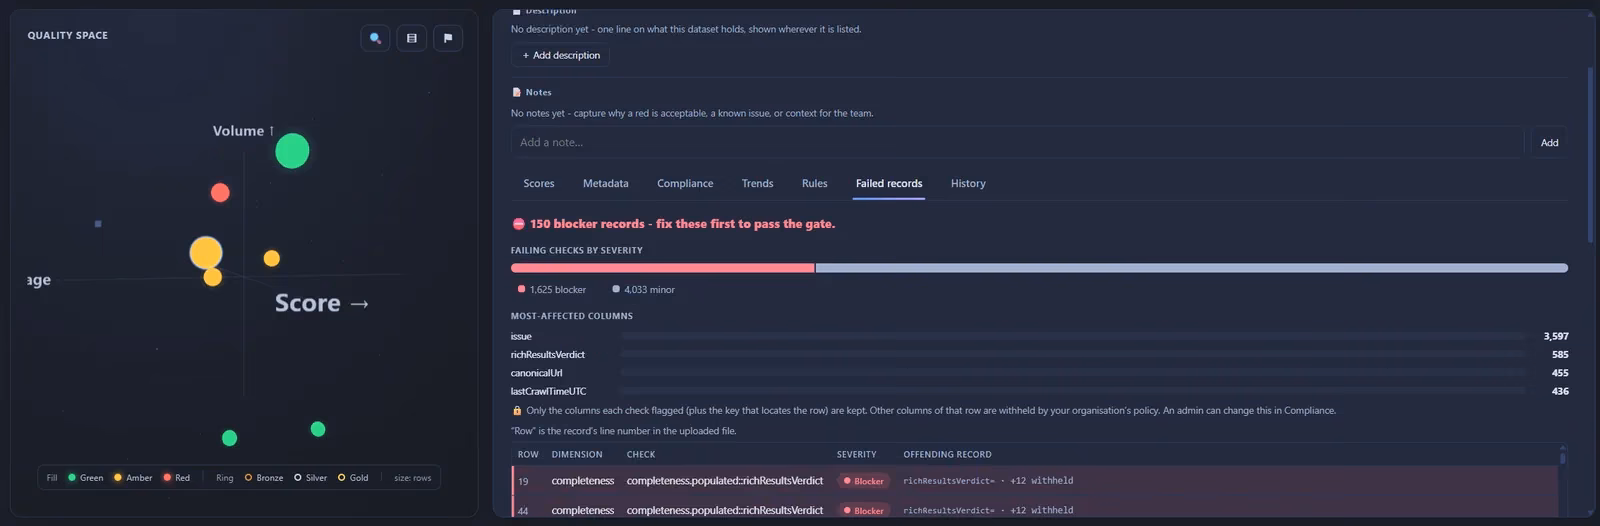Screen dimensions: 1600x526
Task: Switch to the Rules tab
Action: (814, 183)
